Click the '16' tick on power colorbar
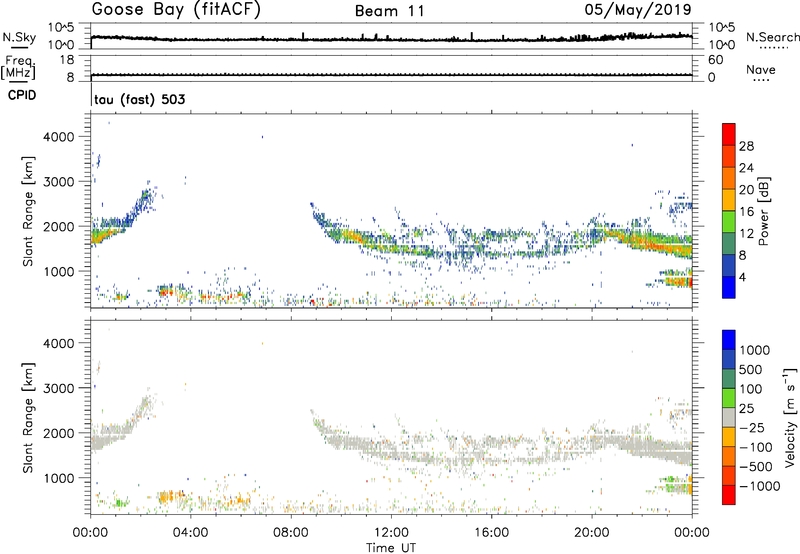The height and width of the screenshot is (554, 800). 746,212
